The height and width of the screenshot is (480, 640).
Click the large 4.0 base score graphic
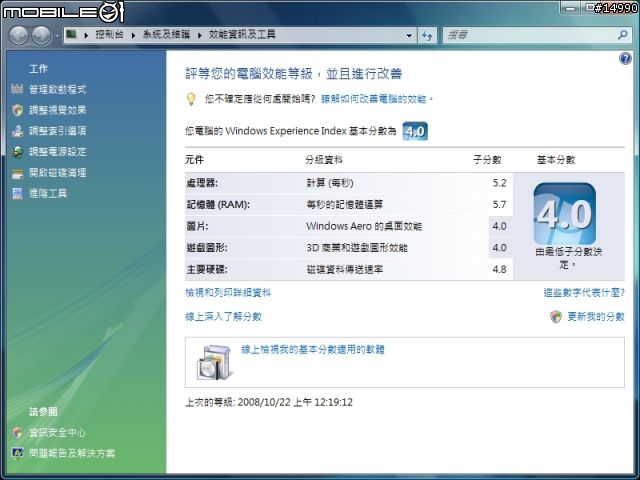coord(564,214)
